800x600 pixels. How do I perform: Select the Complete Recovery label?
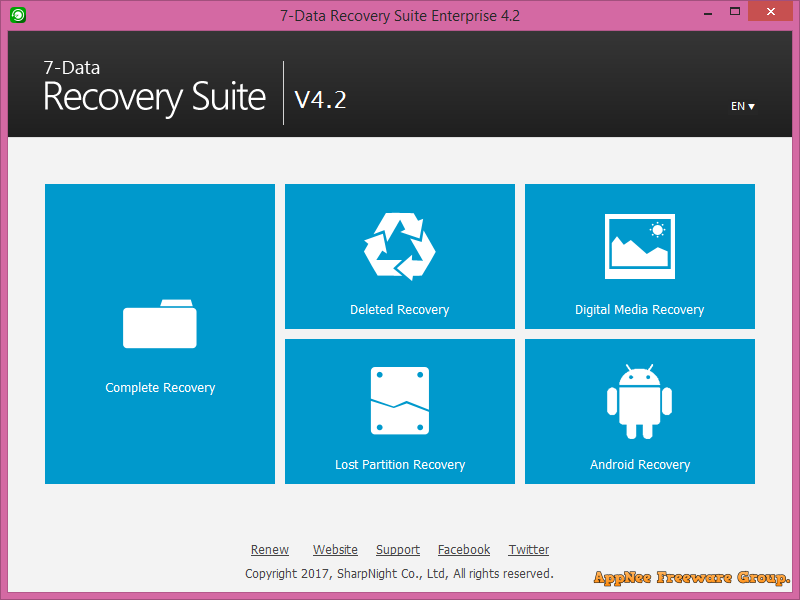coord(160,388)
